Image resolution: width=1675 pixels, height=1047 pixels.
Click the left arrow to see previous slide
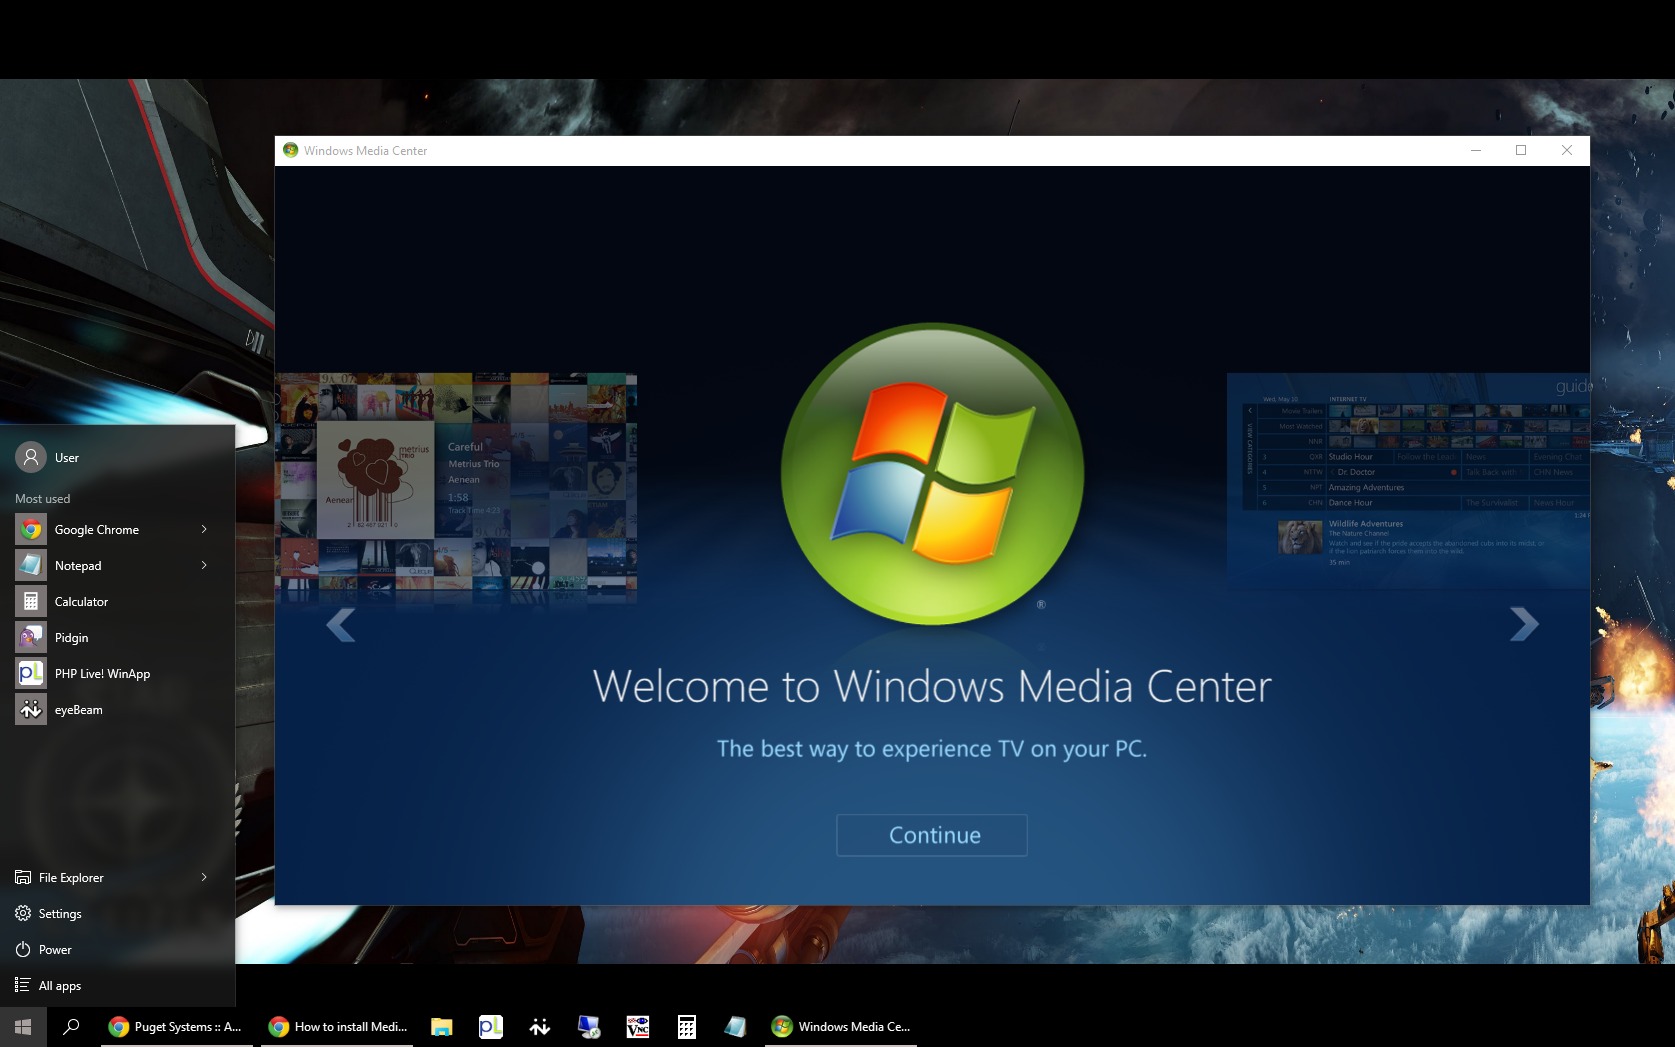click(341, 625)
